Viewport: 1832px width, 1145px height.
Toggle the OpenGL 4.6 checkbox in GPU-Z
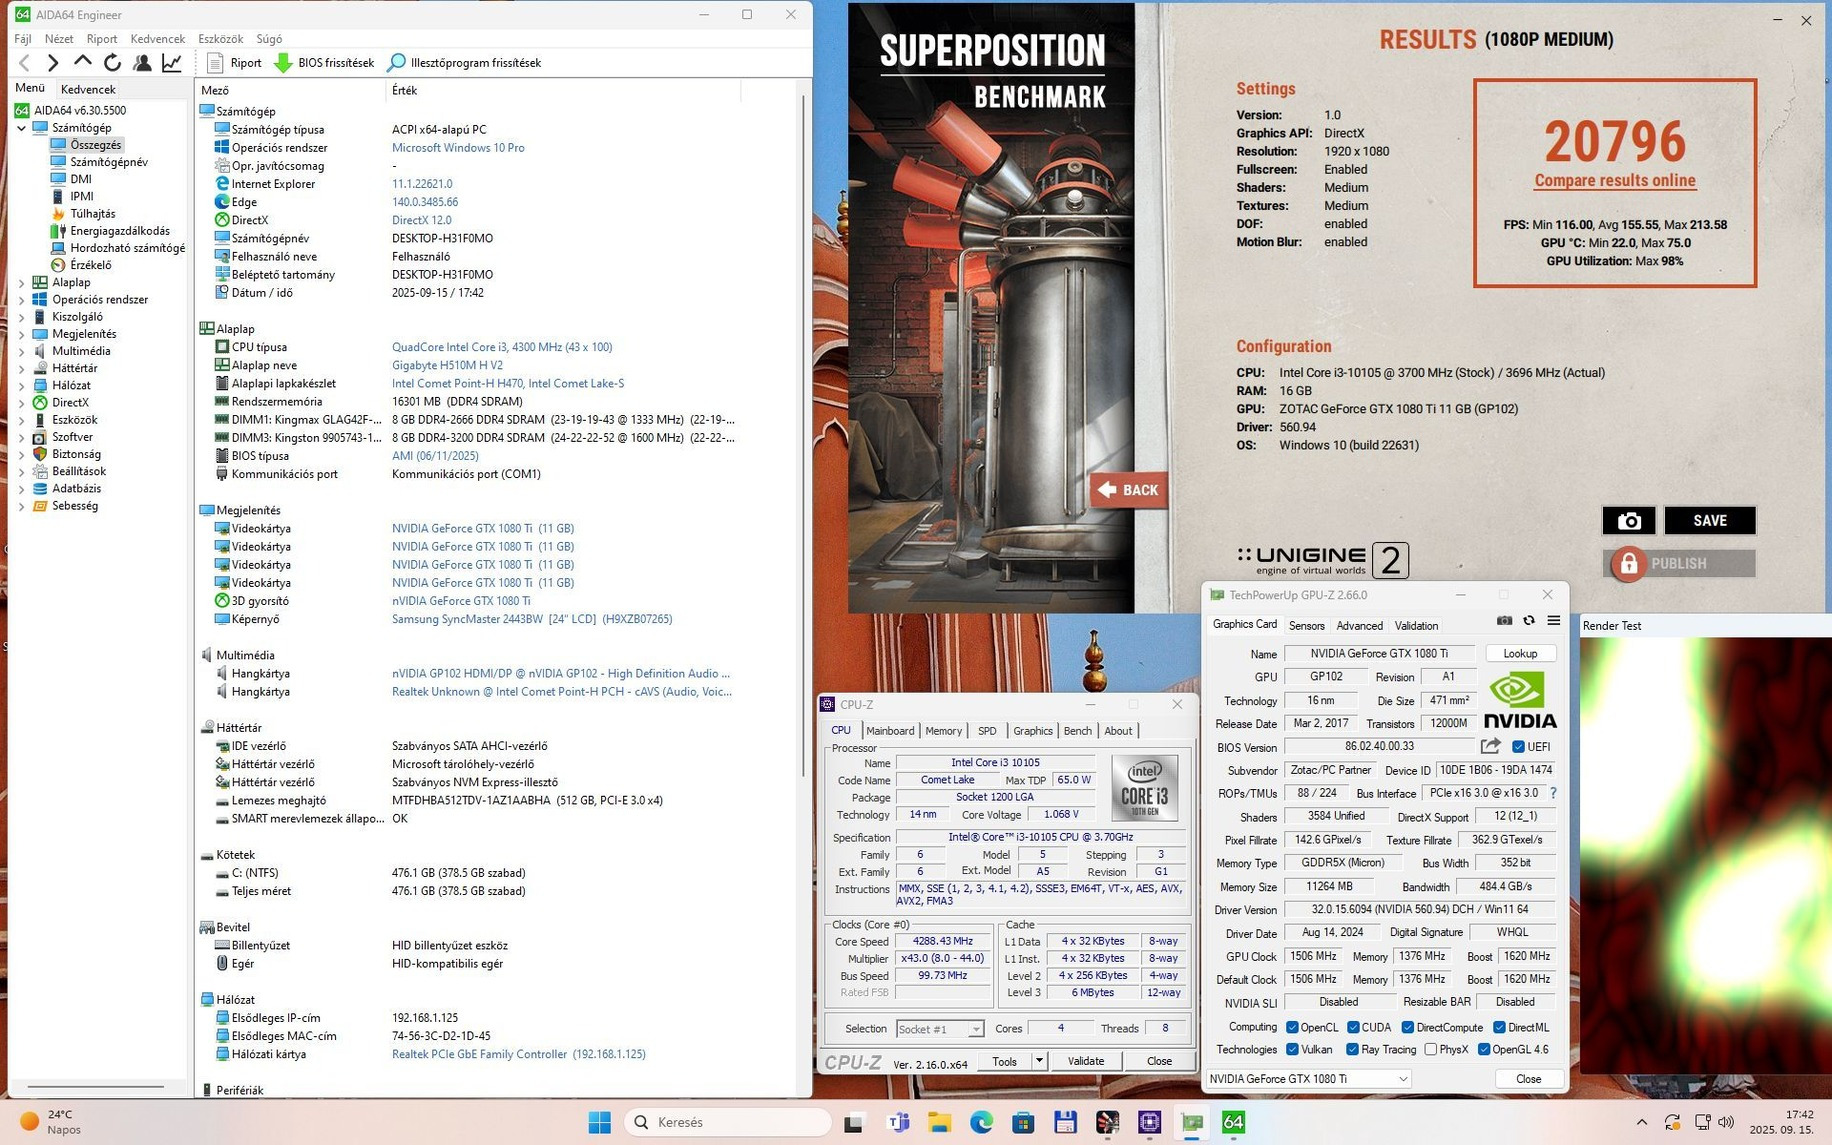coord(1484,1049)
